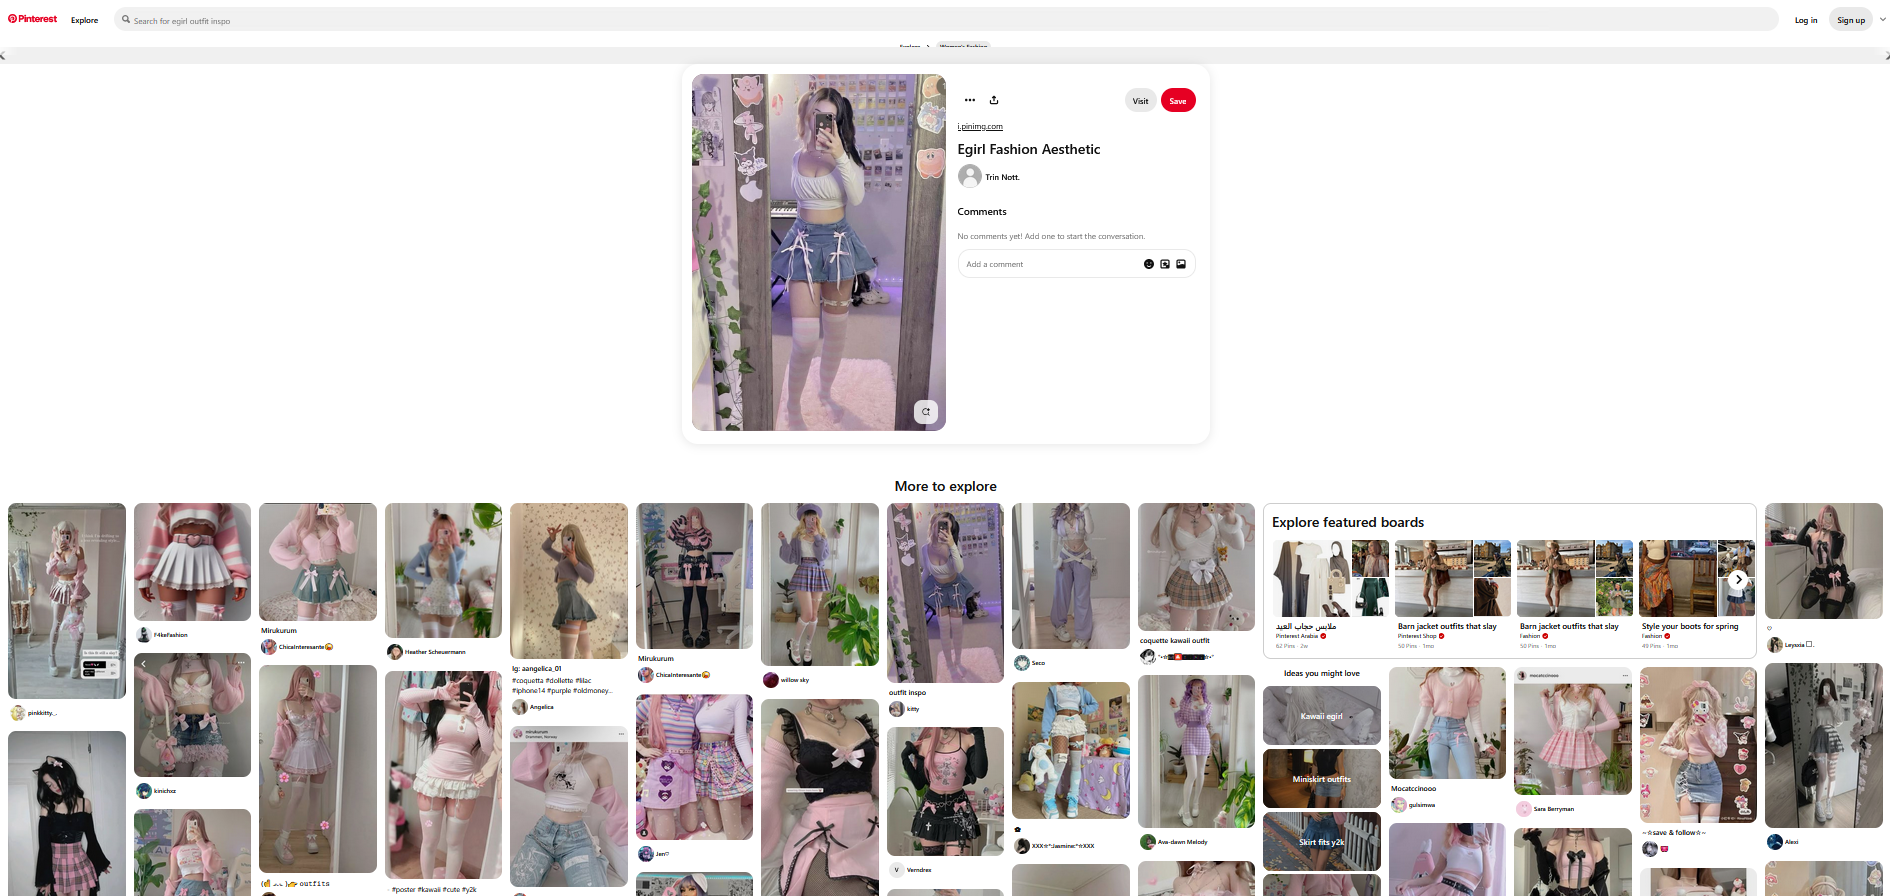Open the pin posted by willow sky
This screenshot has width=1890, height=896.
(820, 585)
